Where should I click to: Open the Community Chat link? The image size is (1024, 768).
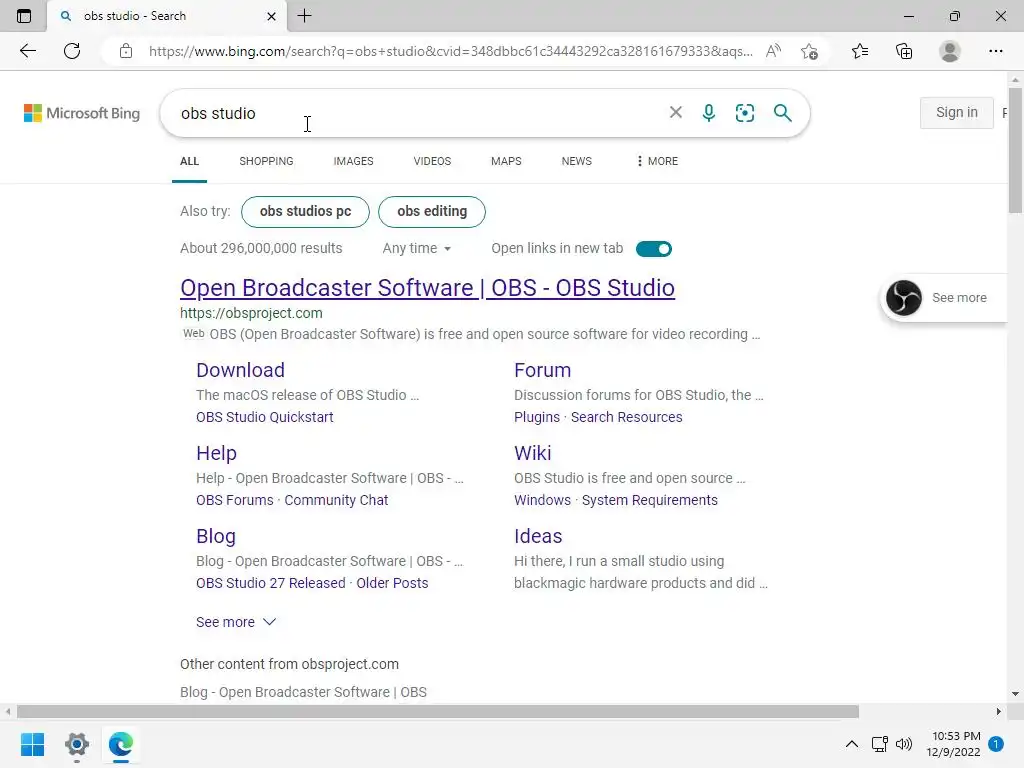336,500
